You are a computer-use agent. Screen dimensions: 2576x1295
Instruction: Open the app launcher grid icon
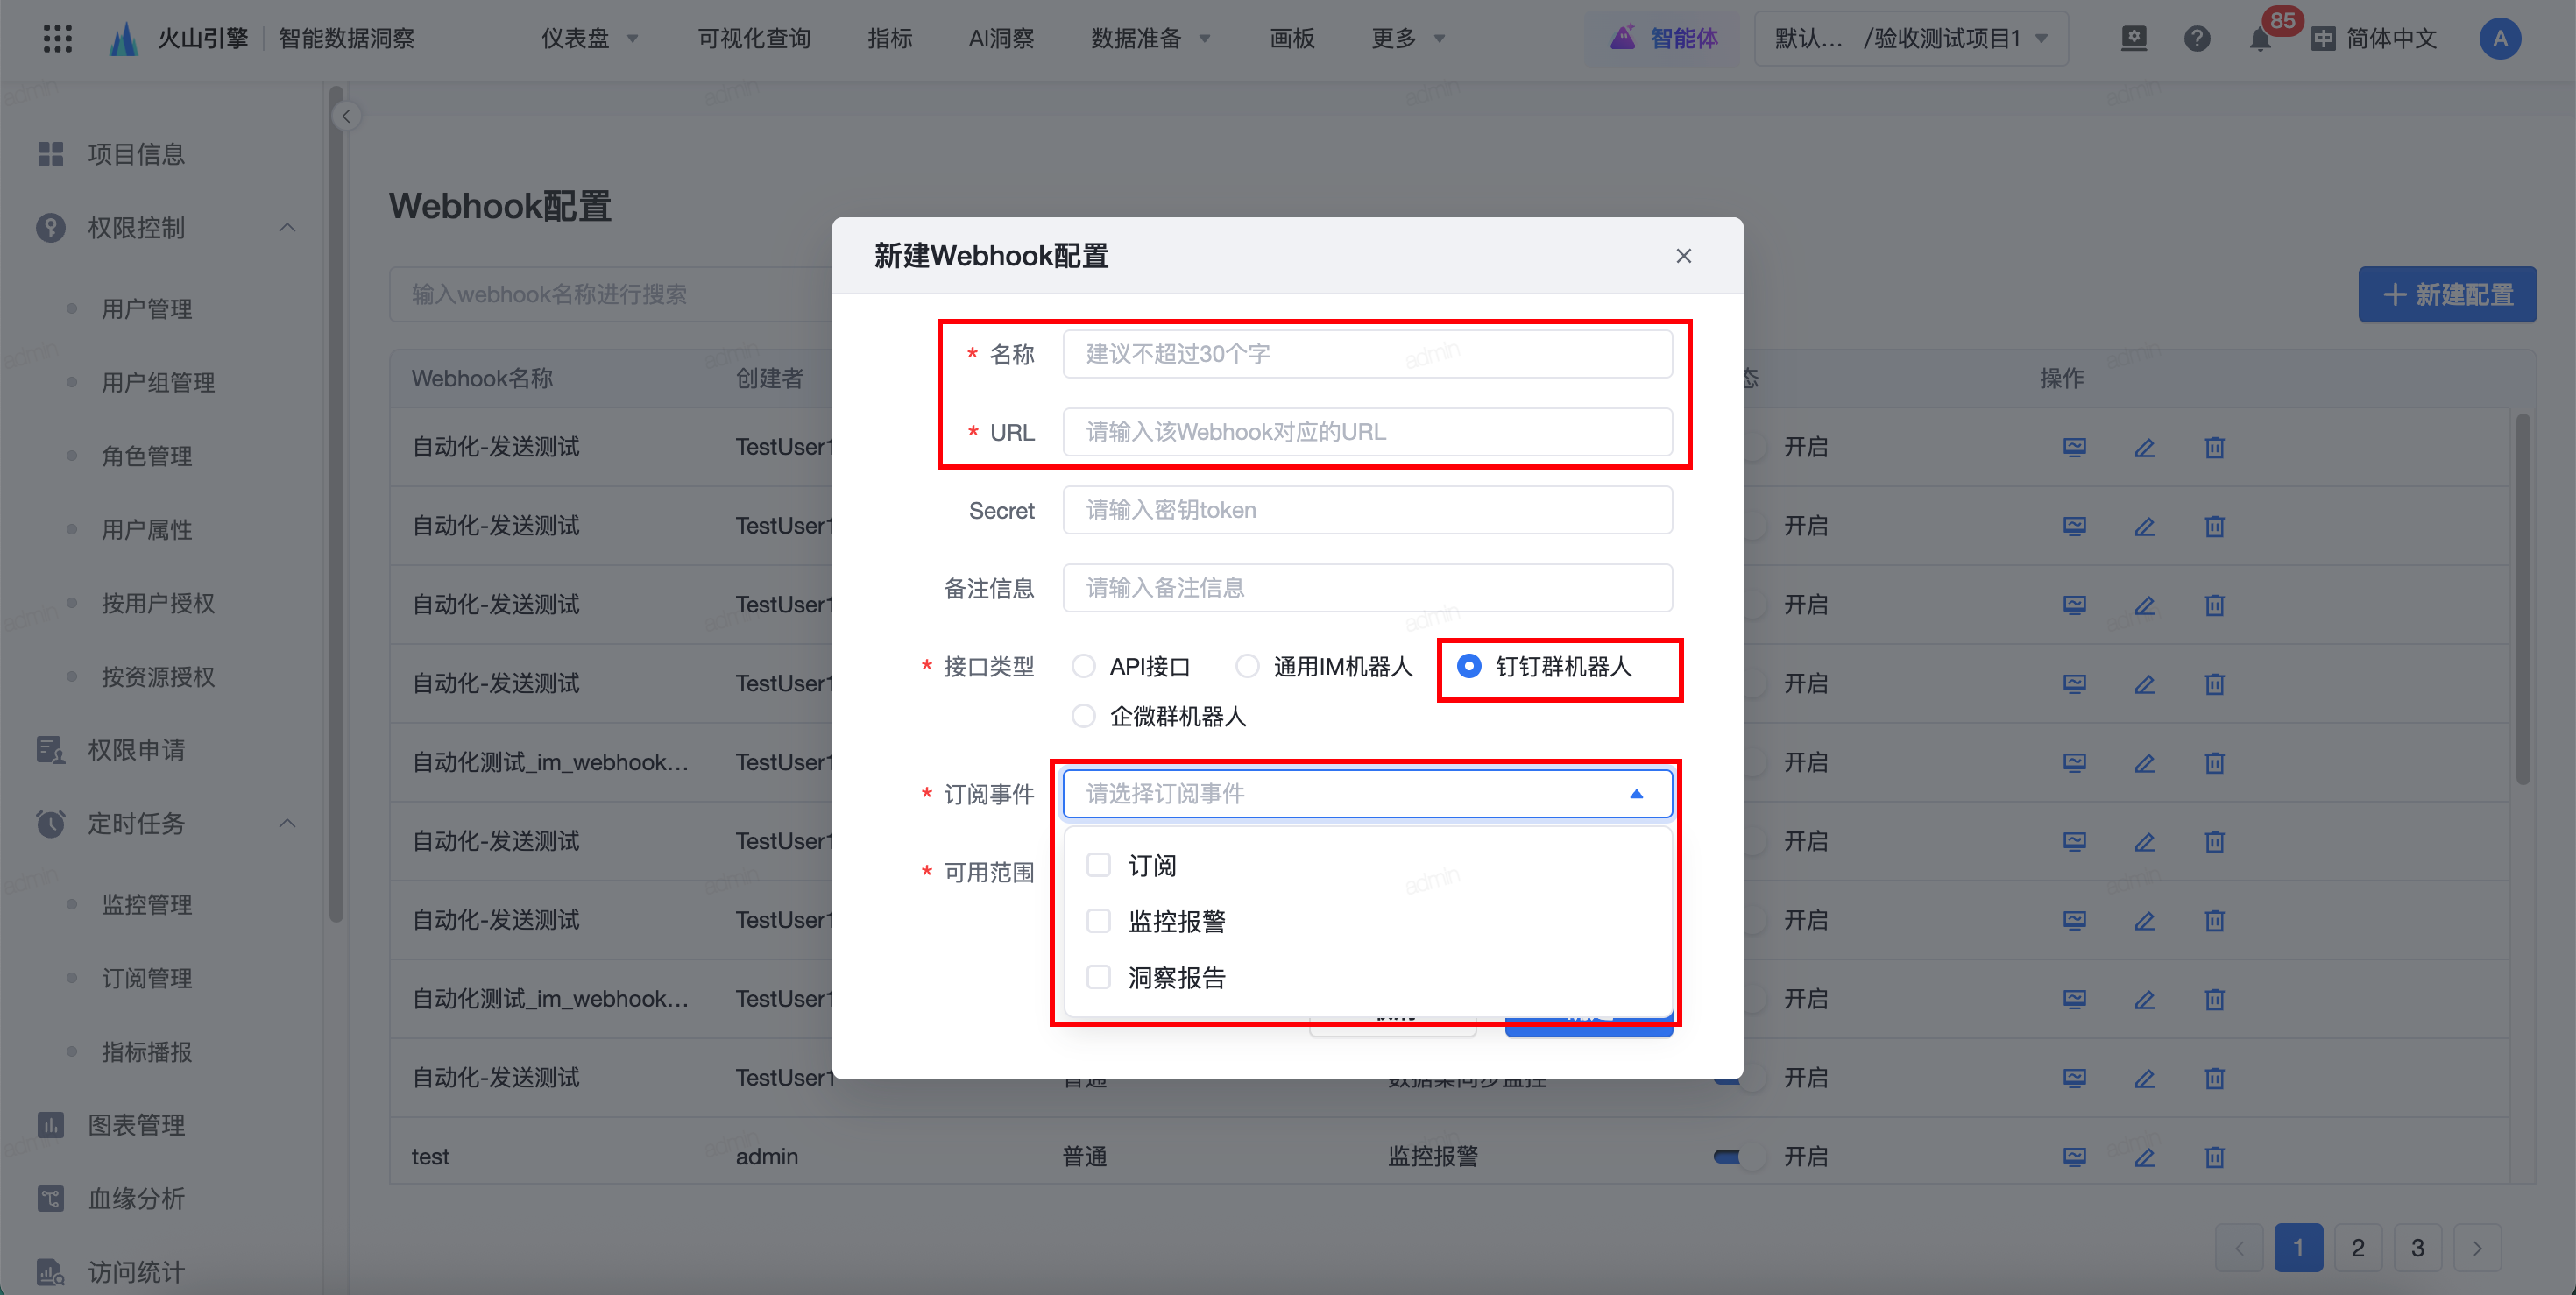(57, 38)
